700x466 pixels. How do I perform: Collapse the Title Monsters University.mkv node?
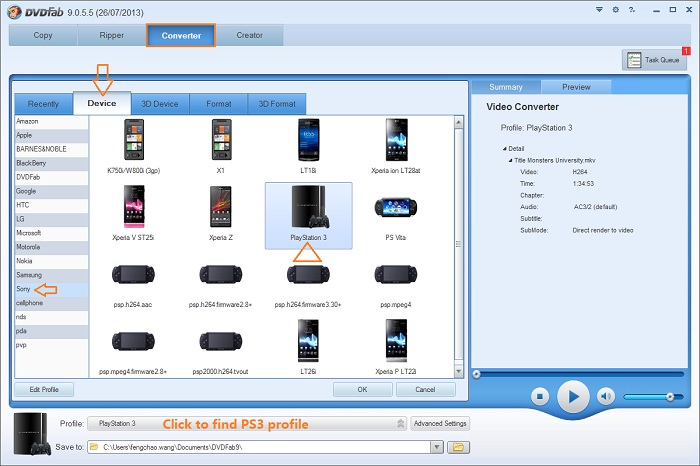coord(510,160)
